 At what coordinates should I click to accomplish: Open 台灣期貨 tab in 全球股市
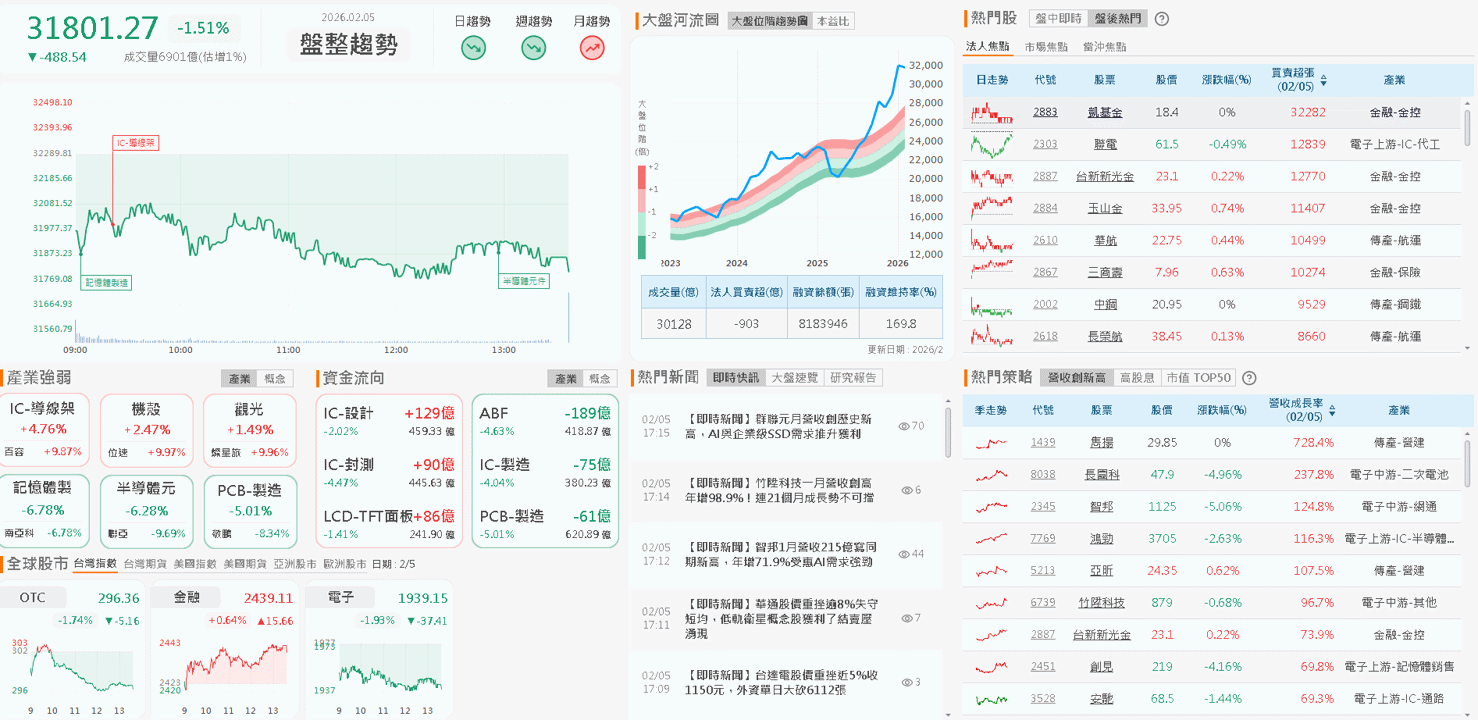pos(145,564)
